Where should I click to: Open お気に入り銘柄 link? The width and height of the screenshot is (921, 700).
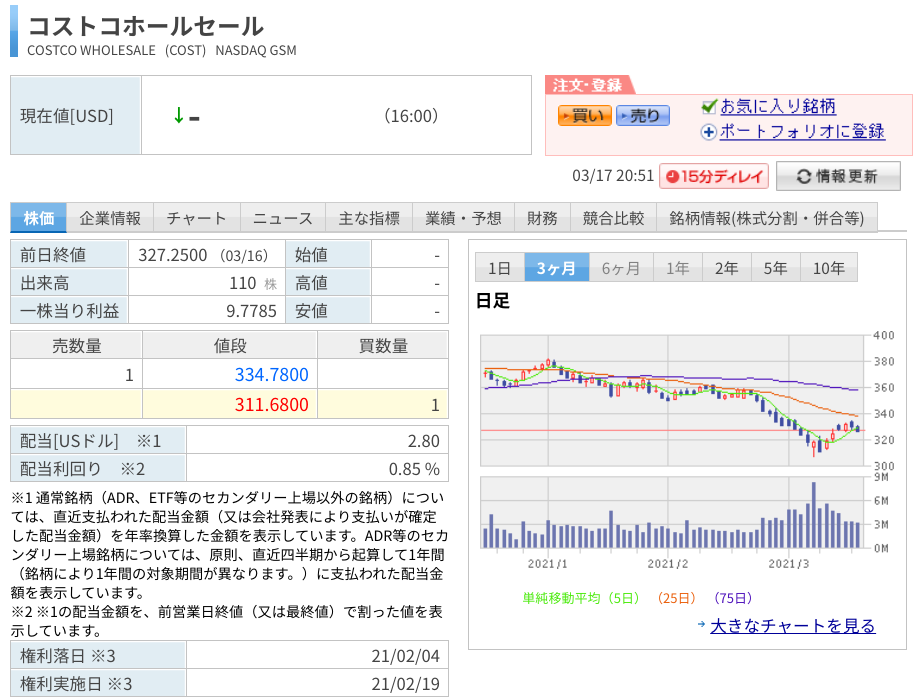point(778,106)
